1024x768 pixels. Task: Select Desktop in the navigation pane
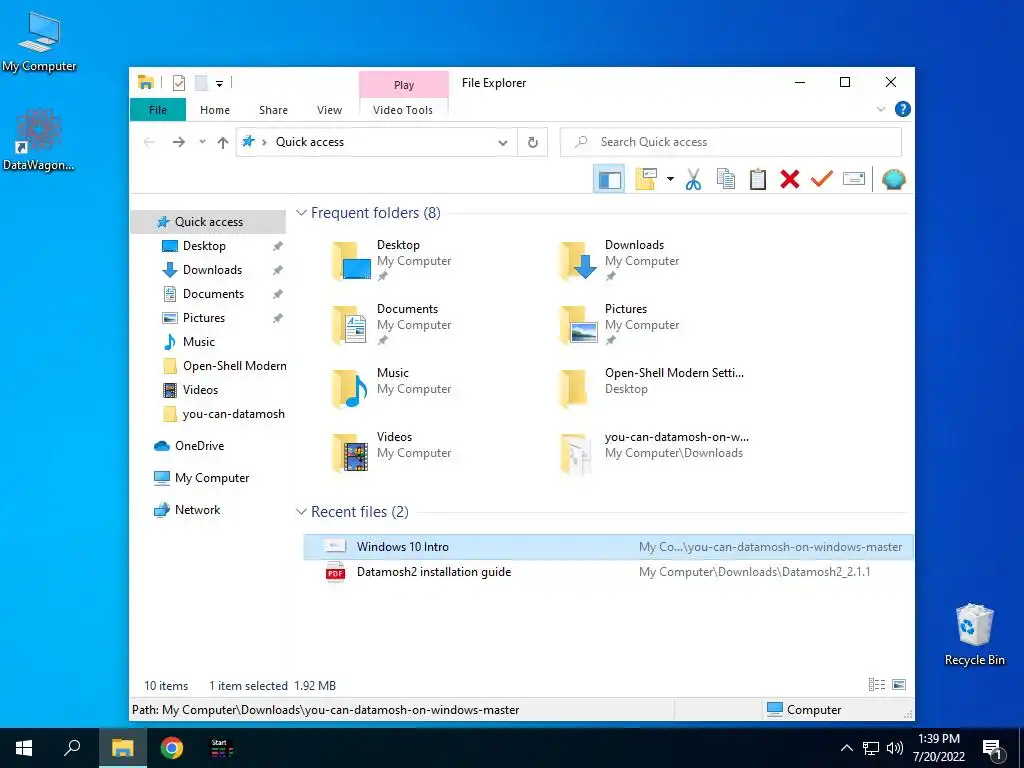coord(204,246)
